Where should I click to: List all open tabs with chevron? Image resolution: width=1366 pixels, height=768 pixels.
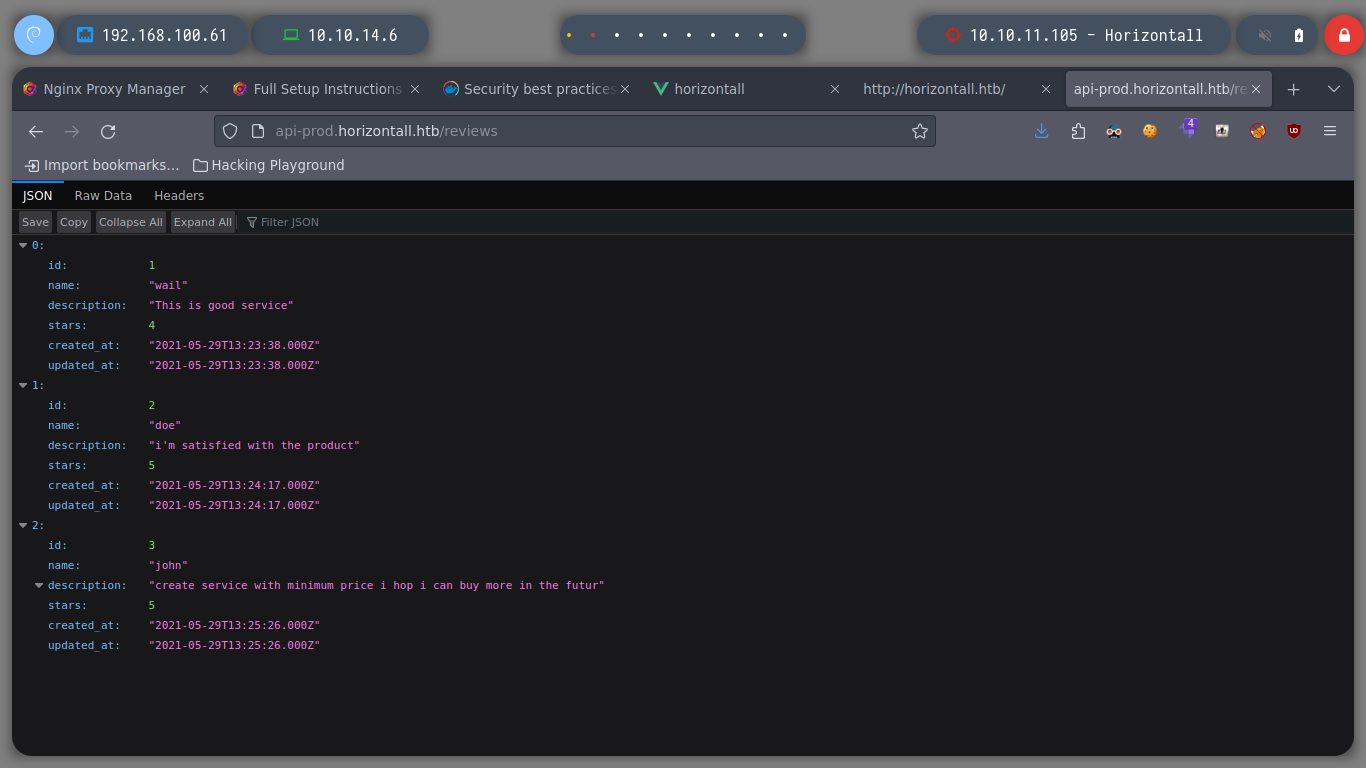point(1333,89)
